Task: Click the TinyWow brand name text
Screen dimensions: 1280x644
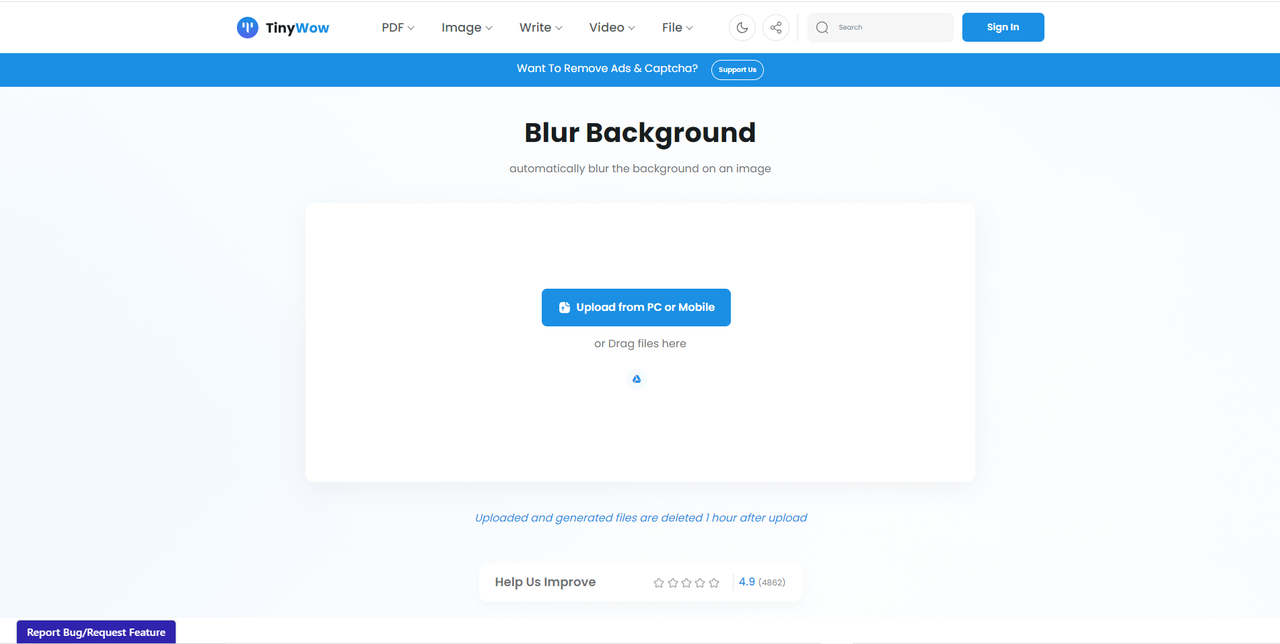Action: [x=297, y=28]
